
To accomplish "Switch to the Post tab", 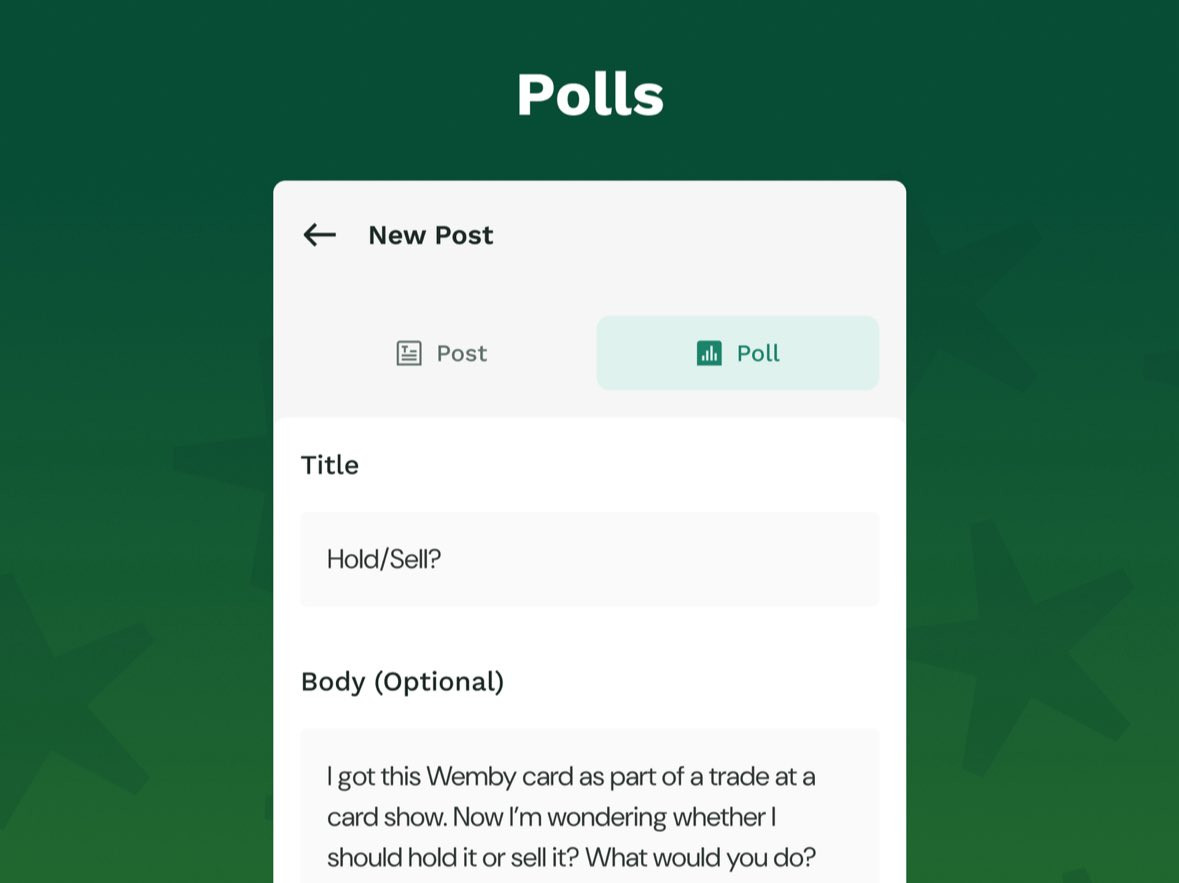I will pos(441,353).
